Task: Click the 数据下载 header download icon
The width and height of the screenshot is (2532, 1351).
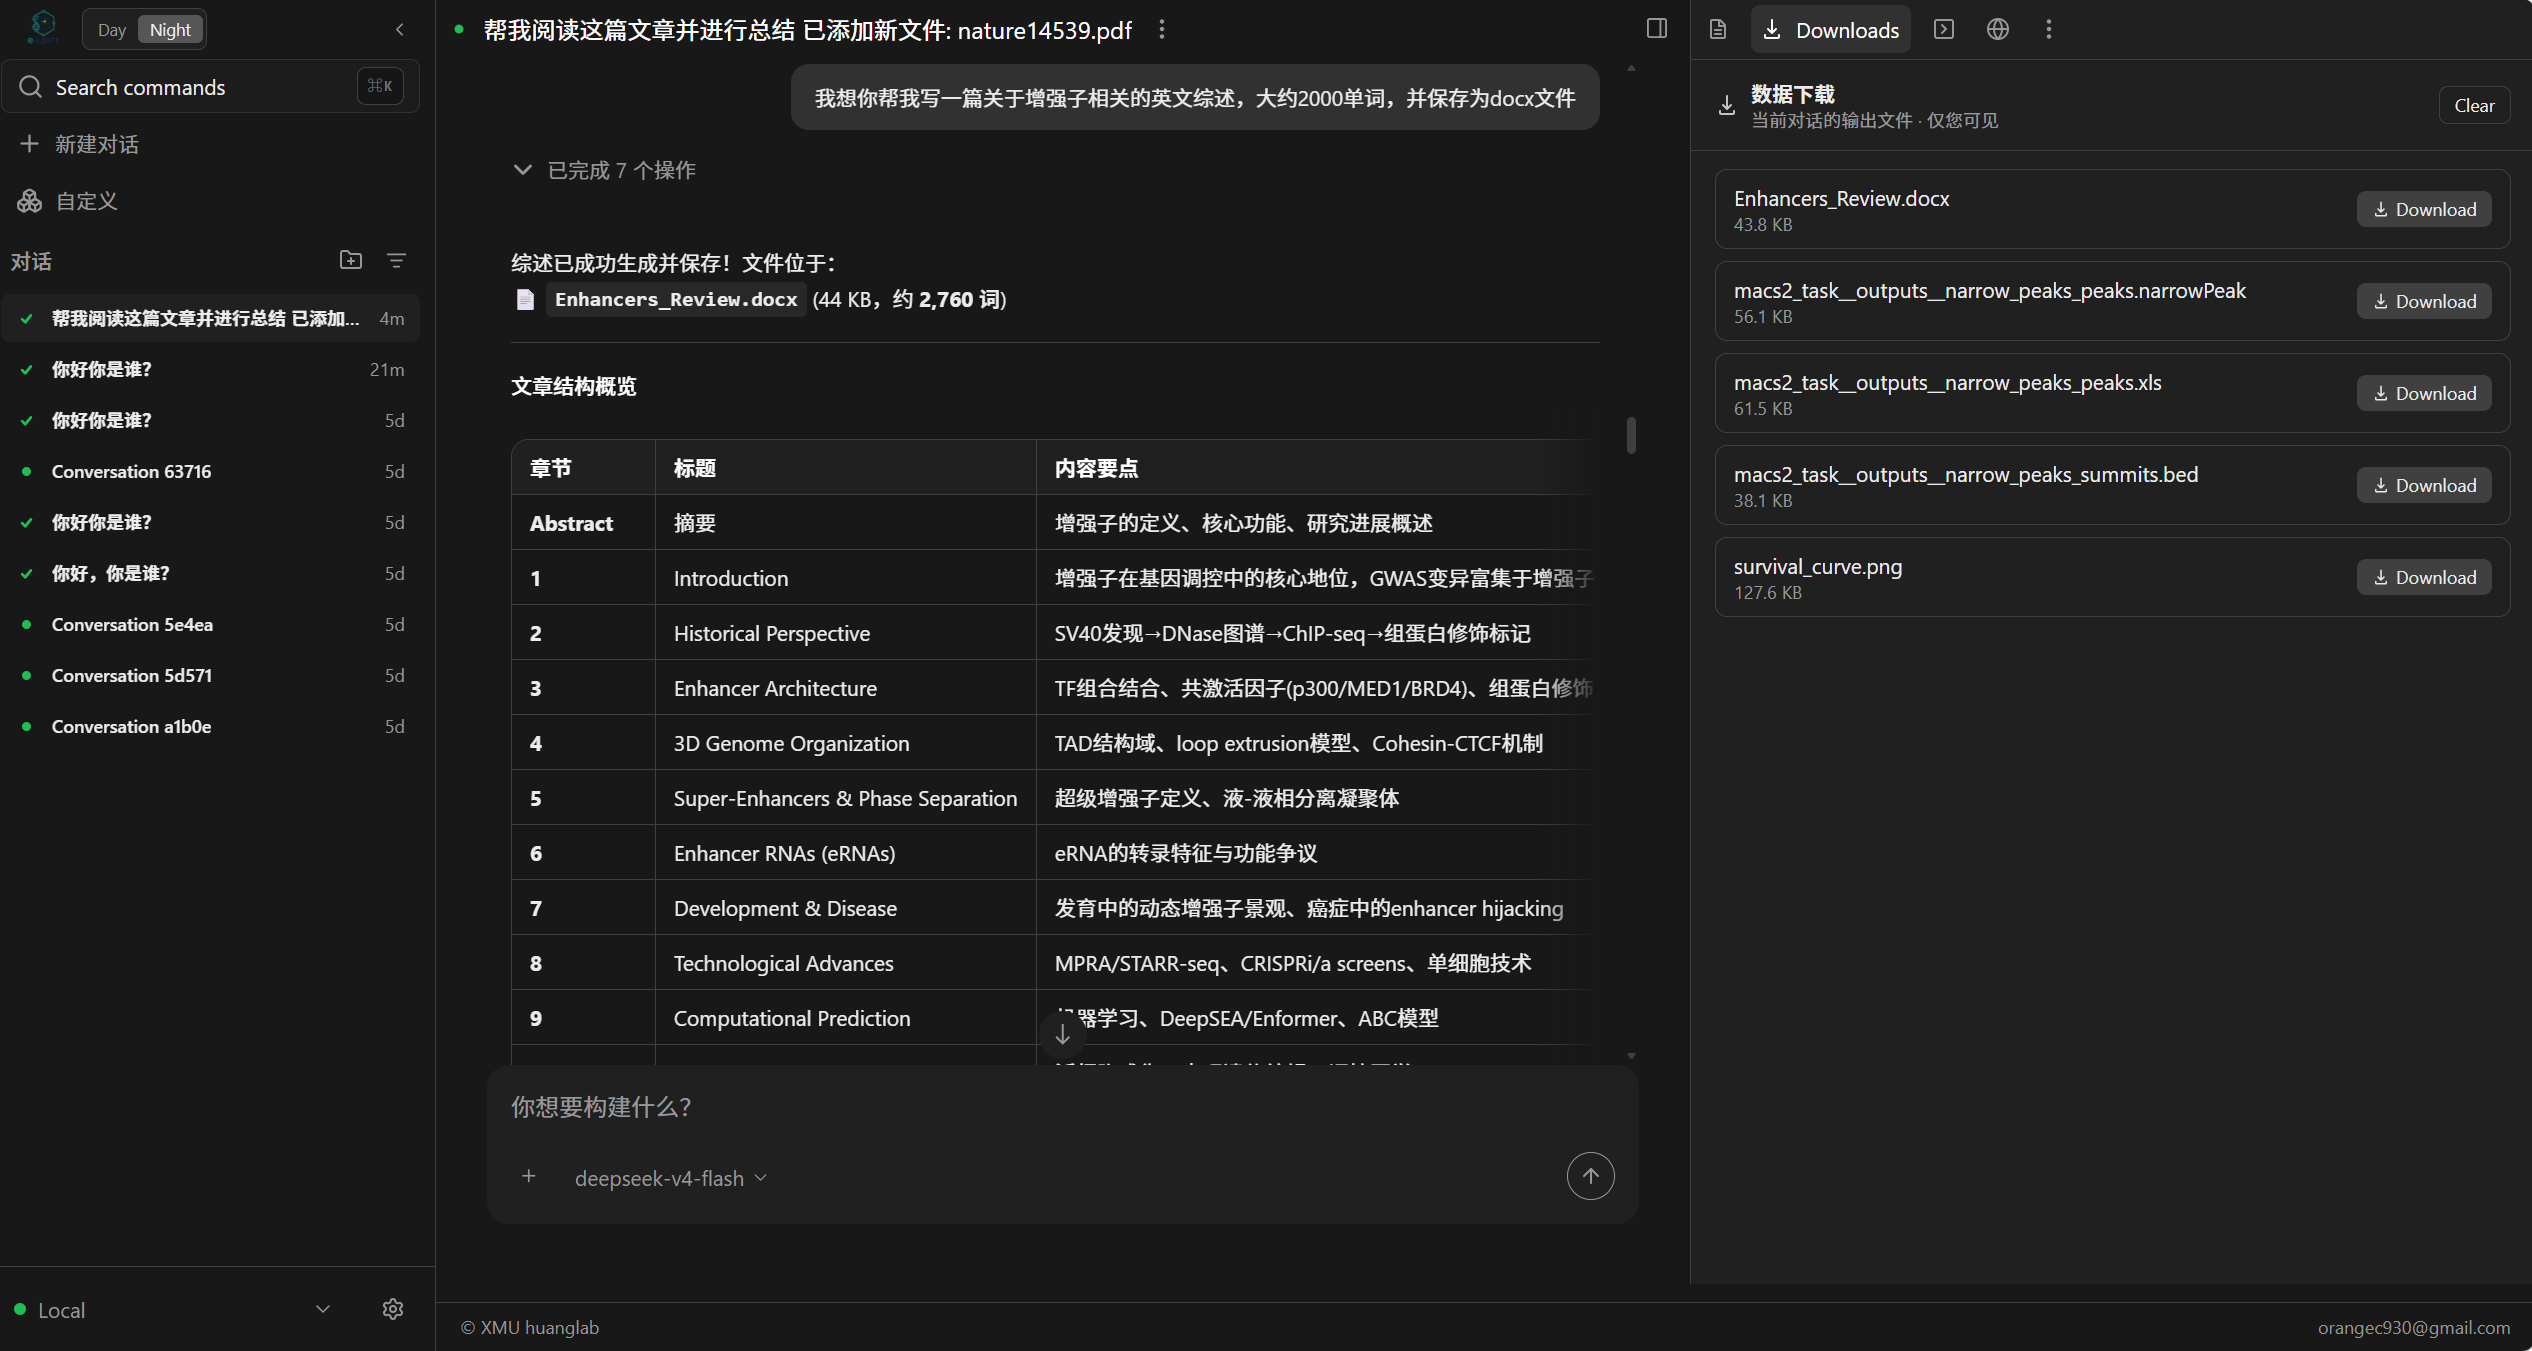Action: pyautogui.click(x=1727, y=105)
